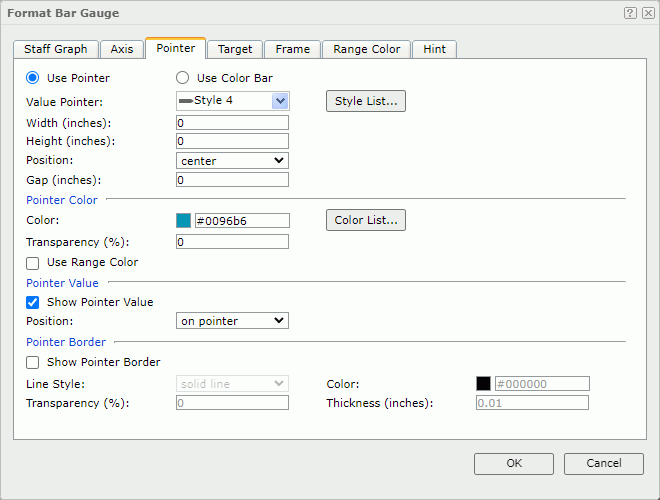Close the Format Bar Gauge dialog

pyautogui.click(x=648, y=13)
